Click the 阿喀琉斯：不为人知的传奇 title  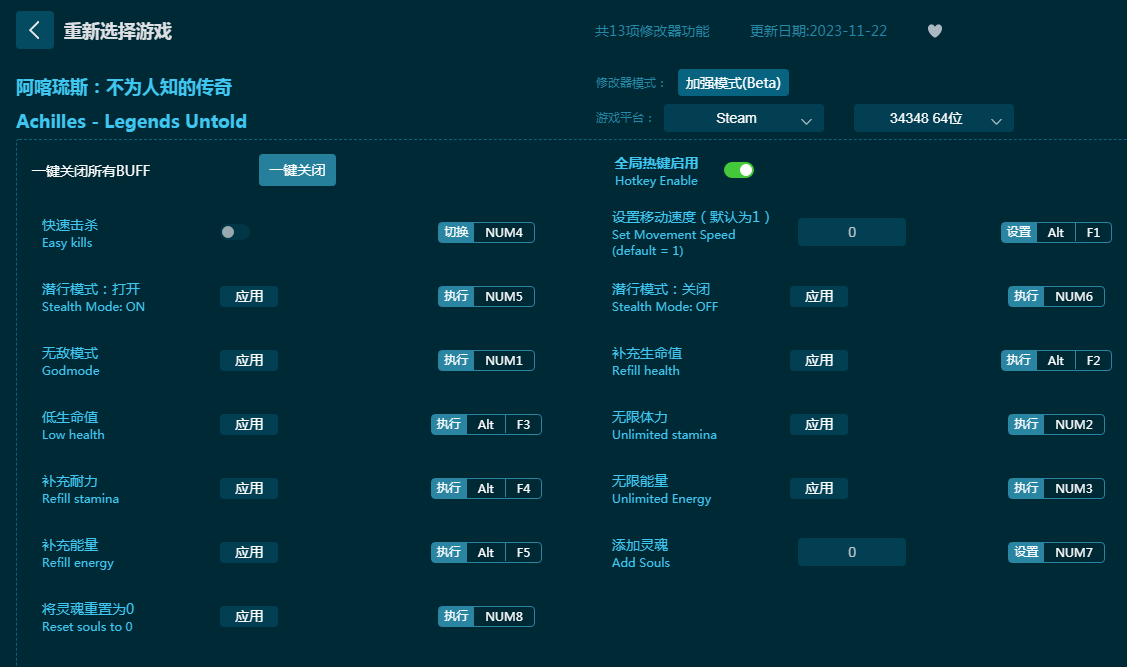pyautogui.click(x=124, y=88)
